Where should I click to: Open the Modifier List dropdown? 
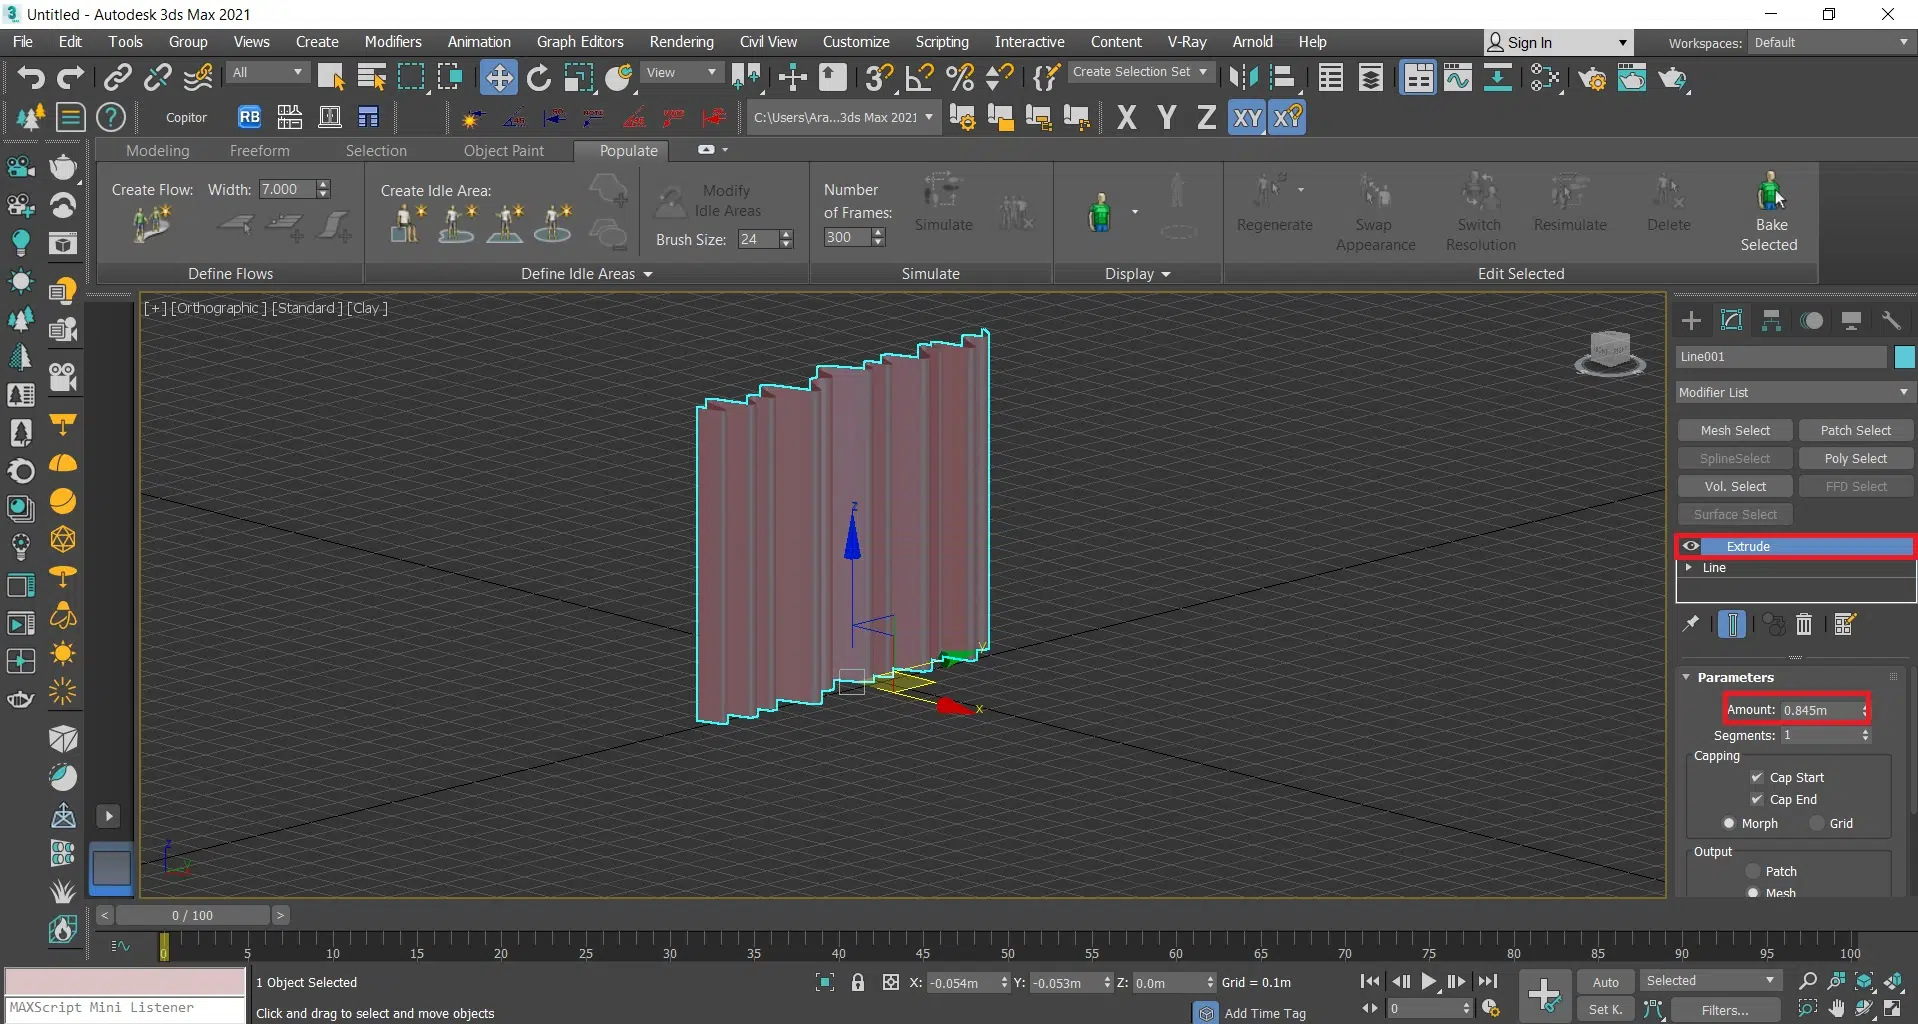pos(1794,392)
